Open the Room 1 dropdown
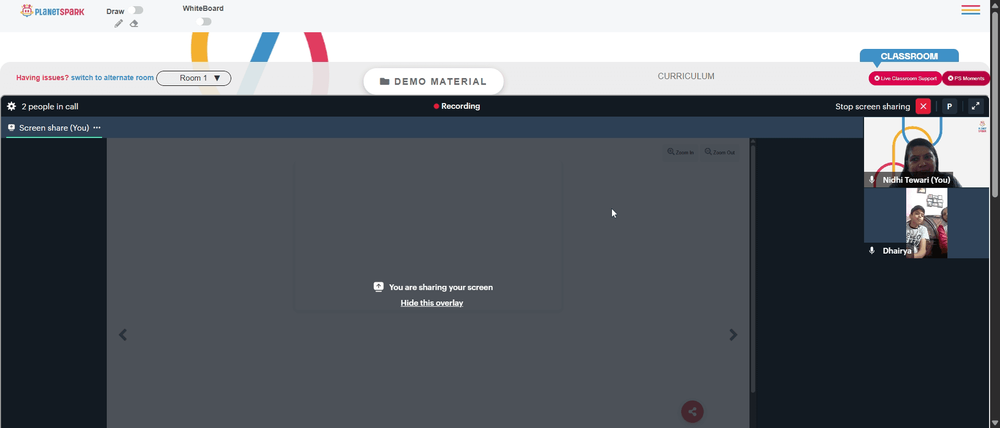 (194, 78)
